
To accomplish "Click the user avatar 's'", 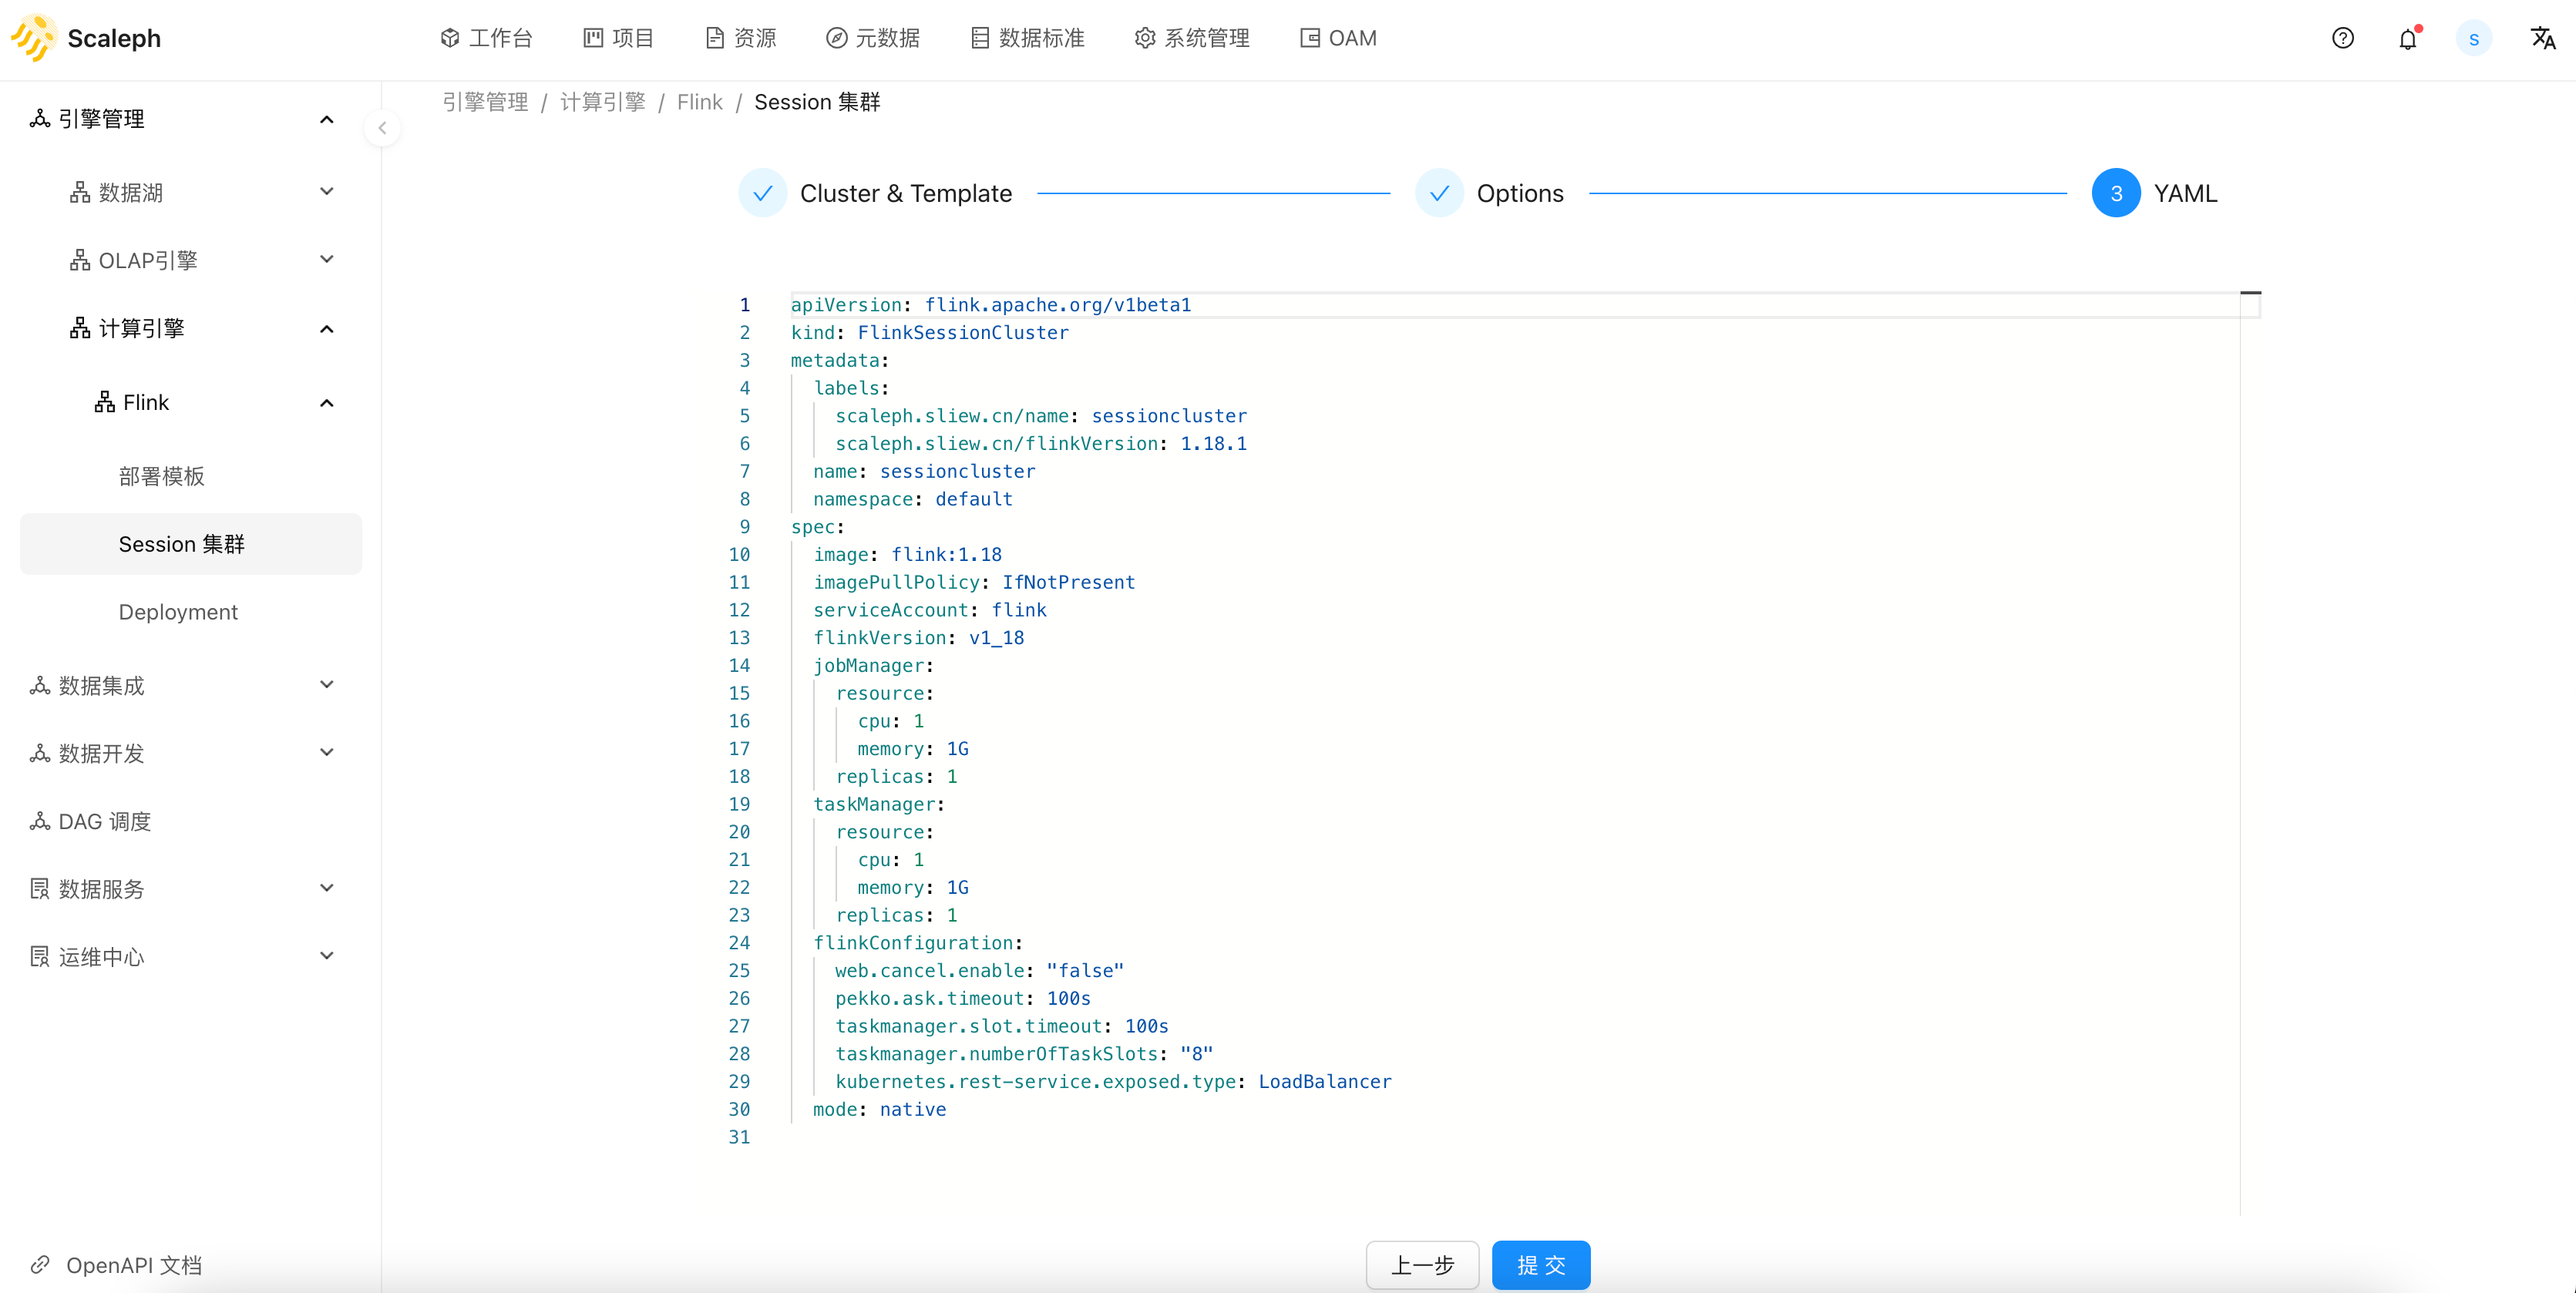I will tap(2474, 38).
